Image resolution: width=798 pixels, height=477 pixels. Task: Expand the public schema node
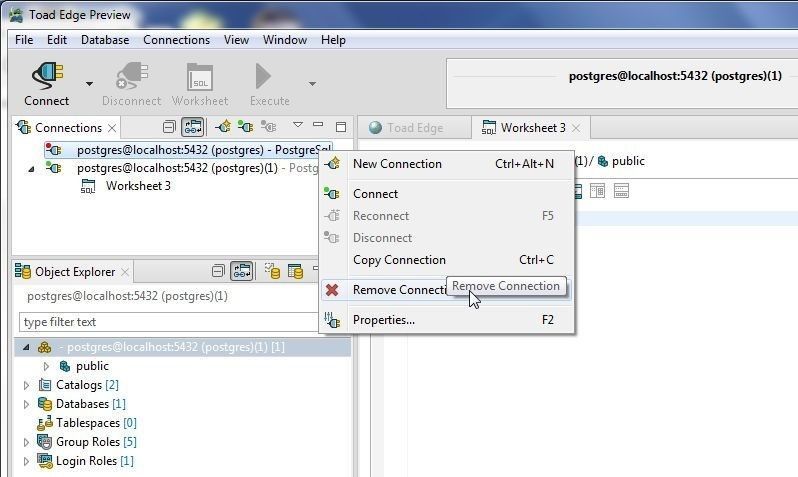(x=46, y=367)
